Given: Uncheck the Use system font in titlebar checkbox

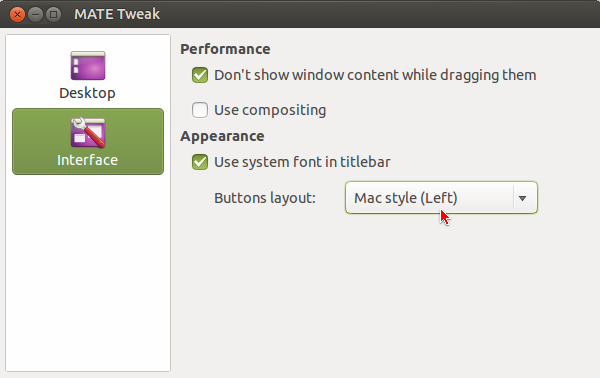Looking at the screenshot, I should [x=200, y=162].
